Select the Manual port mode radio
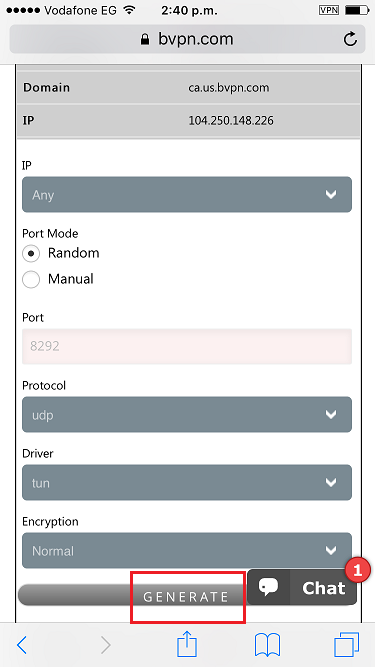375x667 pixels. pyautogui.click(x=31, y=279)
